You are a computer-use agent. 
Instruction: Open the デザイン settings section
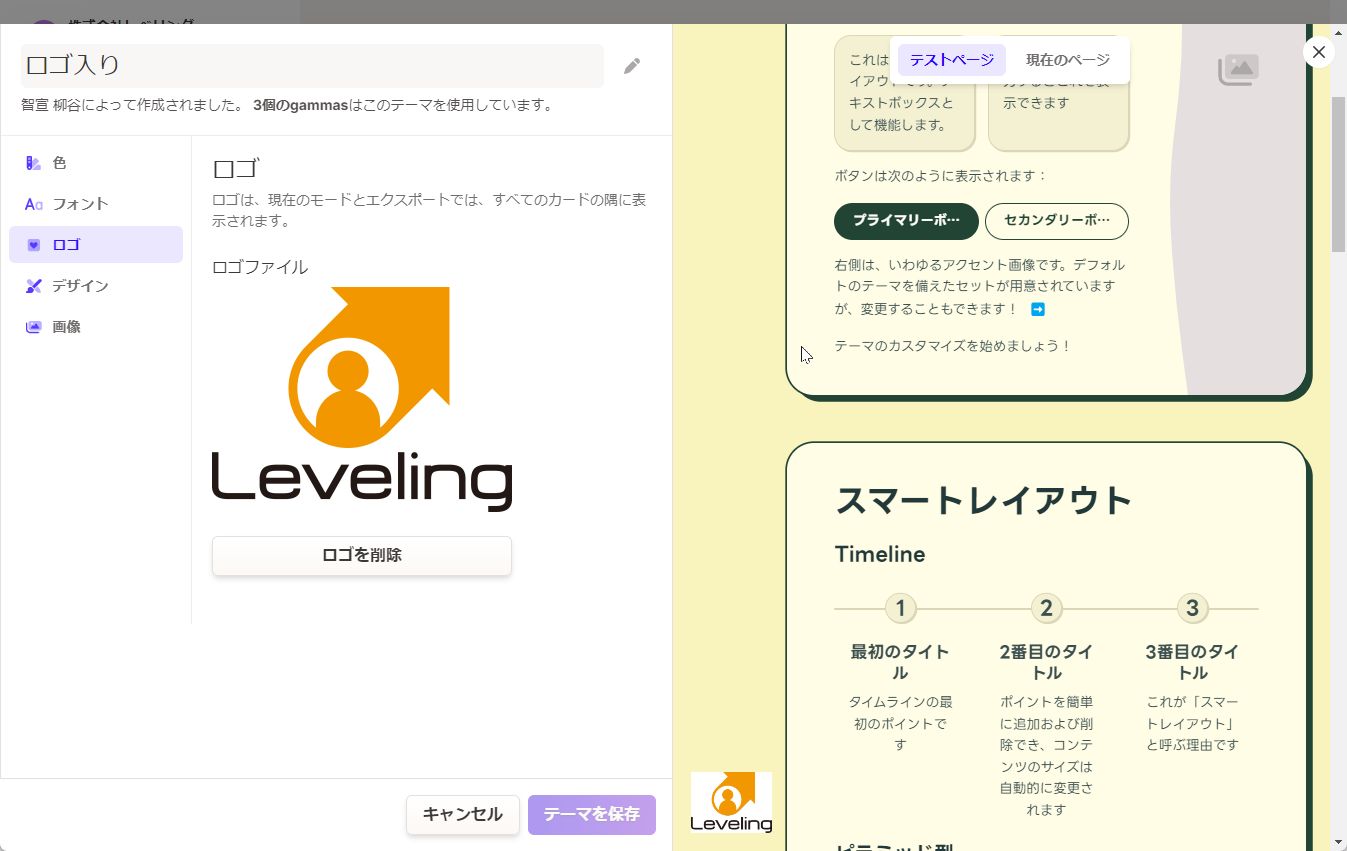pos(80,285)
